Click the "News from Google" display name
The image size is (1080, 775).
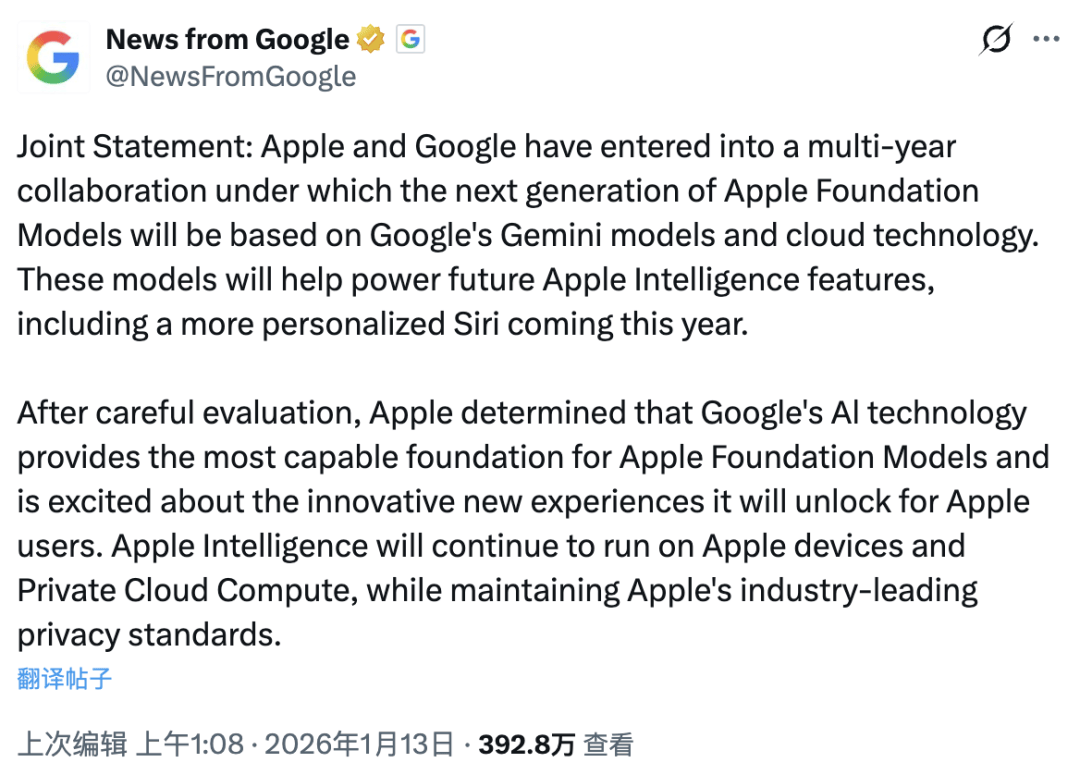pos(227,40)
